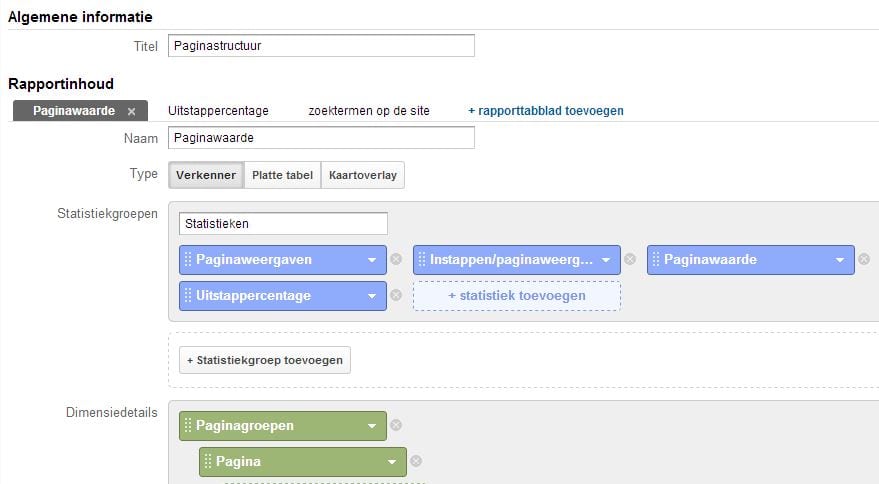This screenshot has width=879, height=484.
Task: Remove the Paginaweergaven metric with its X icon
Action: (396, 259)
